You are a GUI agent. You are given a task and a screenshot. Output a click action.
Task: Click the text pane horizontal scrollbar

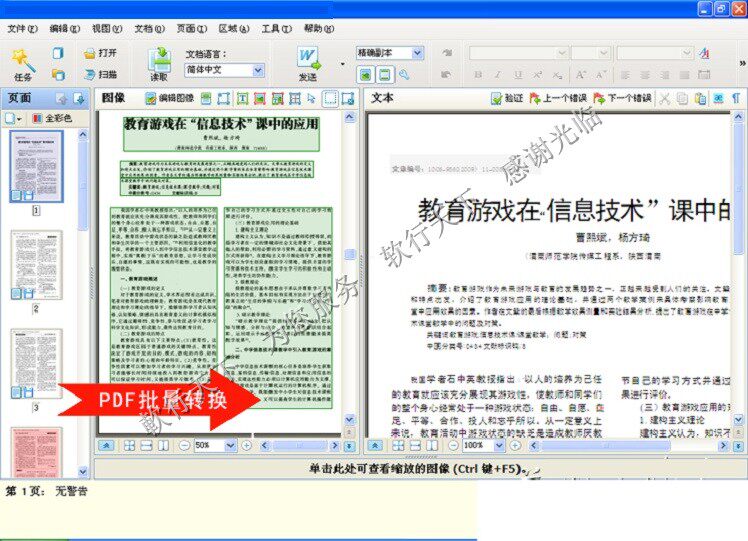pyautogui.click(x=629, y=446)
